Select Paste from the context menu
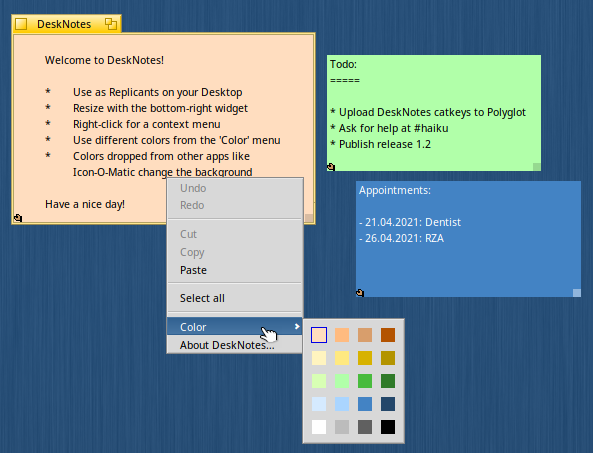This screenshot has height=453, width=593. (235, 270)
